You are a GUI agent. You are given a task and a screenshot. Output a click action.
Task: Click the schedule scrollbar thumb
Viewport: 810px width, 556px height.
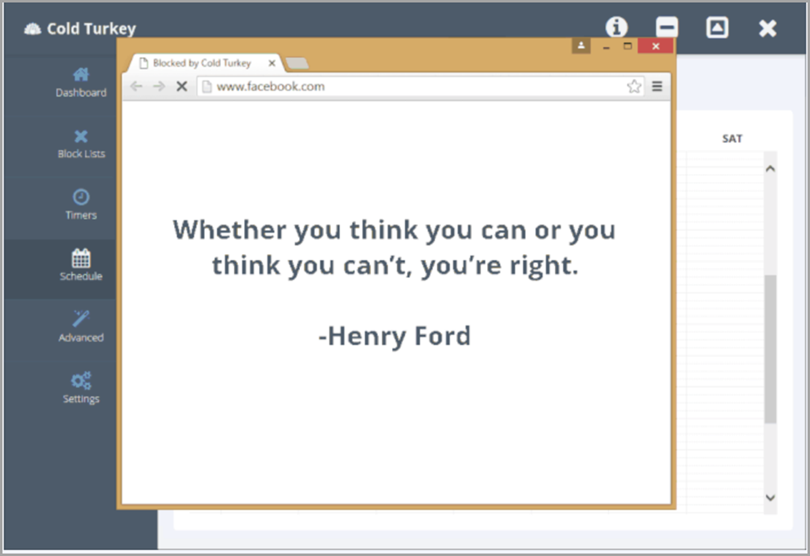[770, 349]
